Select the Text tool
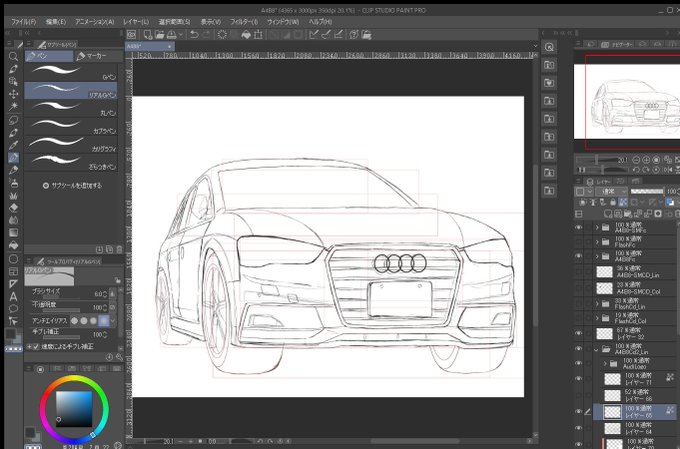The image size is (680, 449). click(x=13, y=297)
